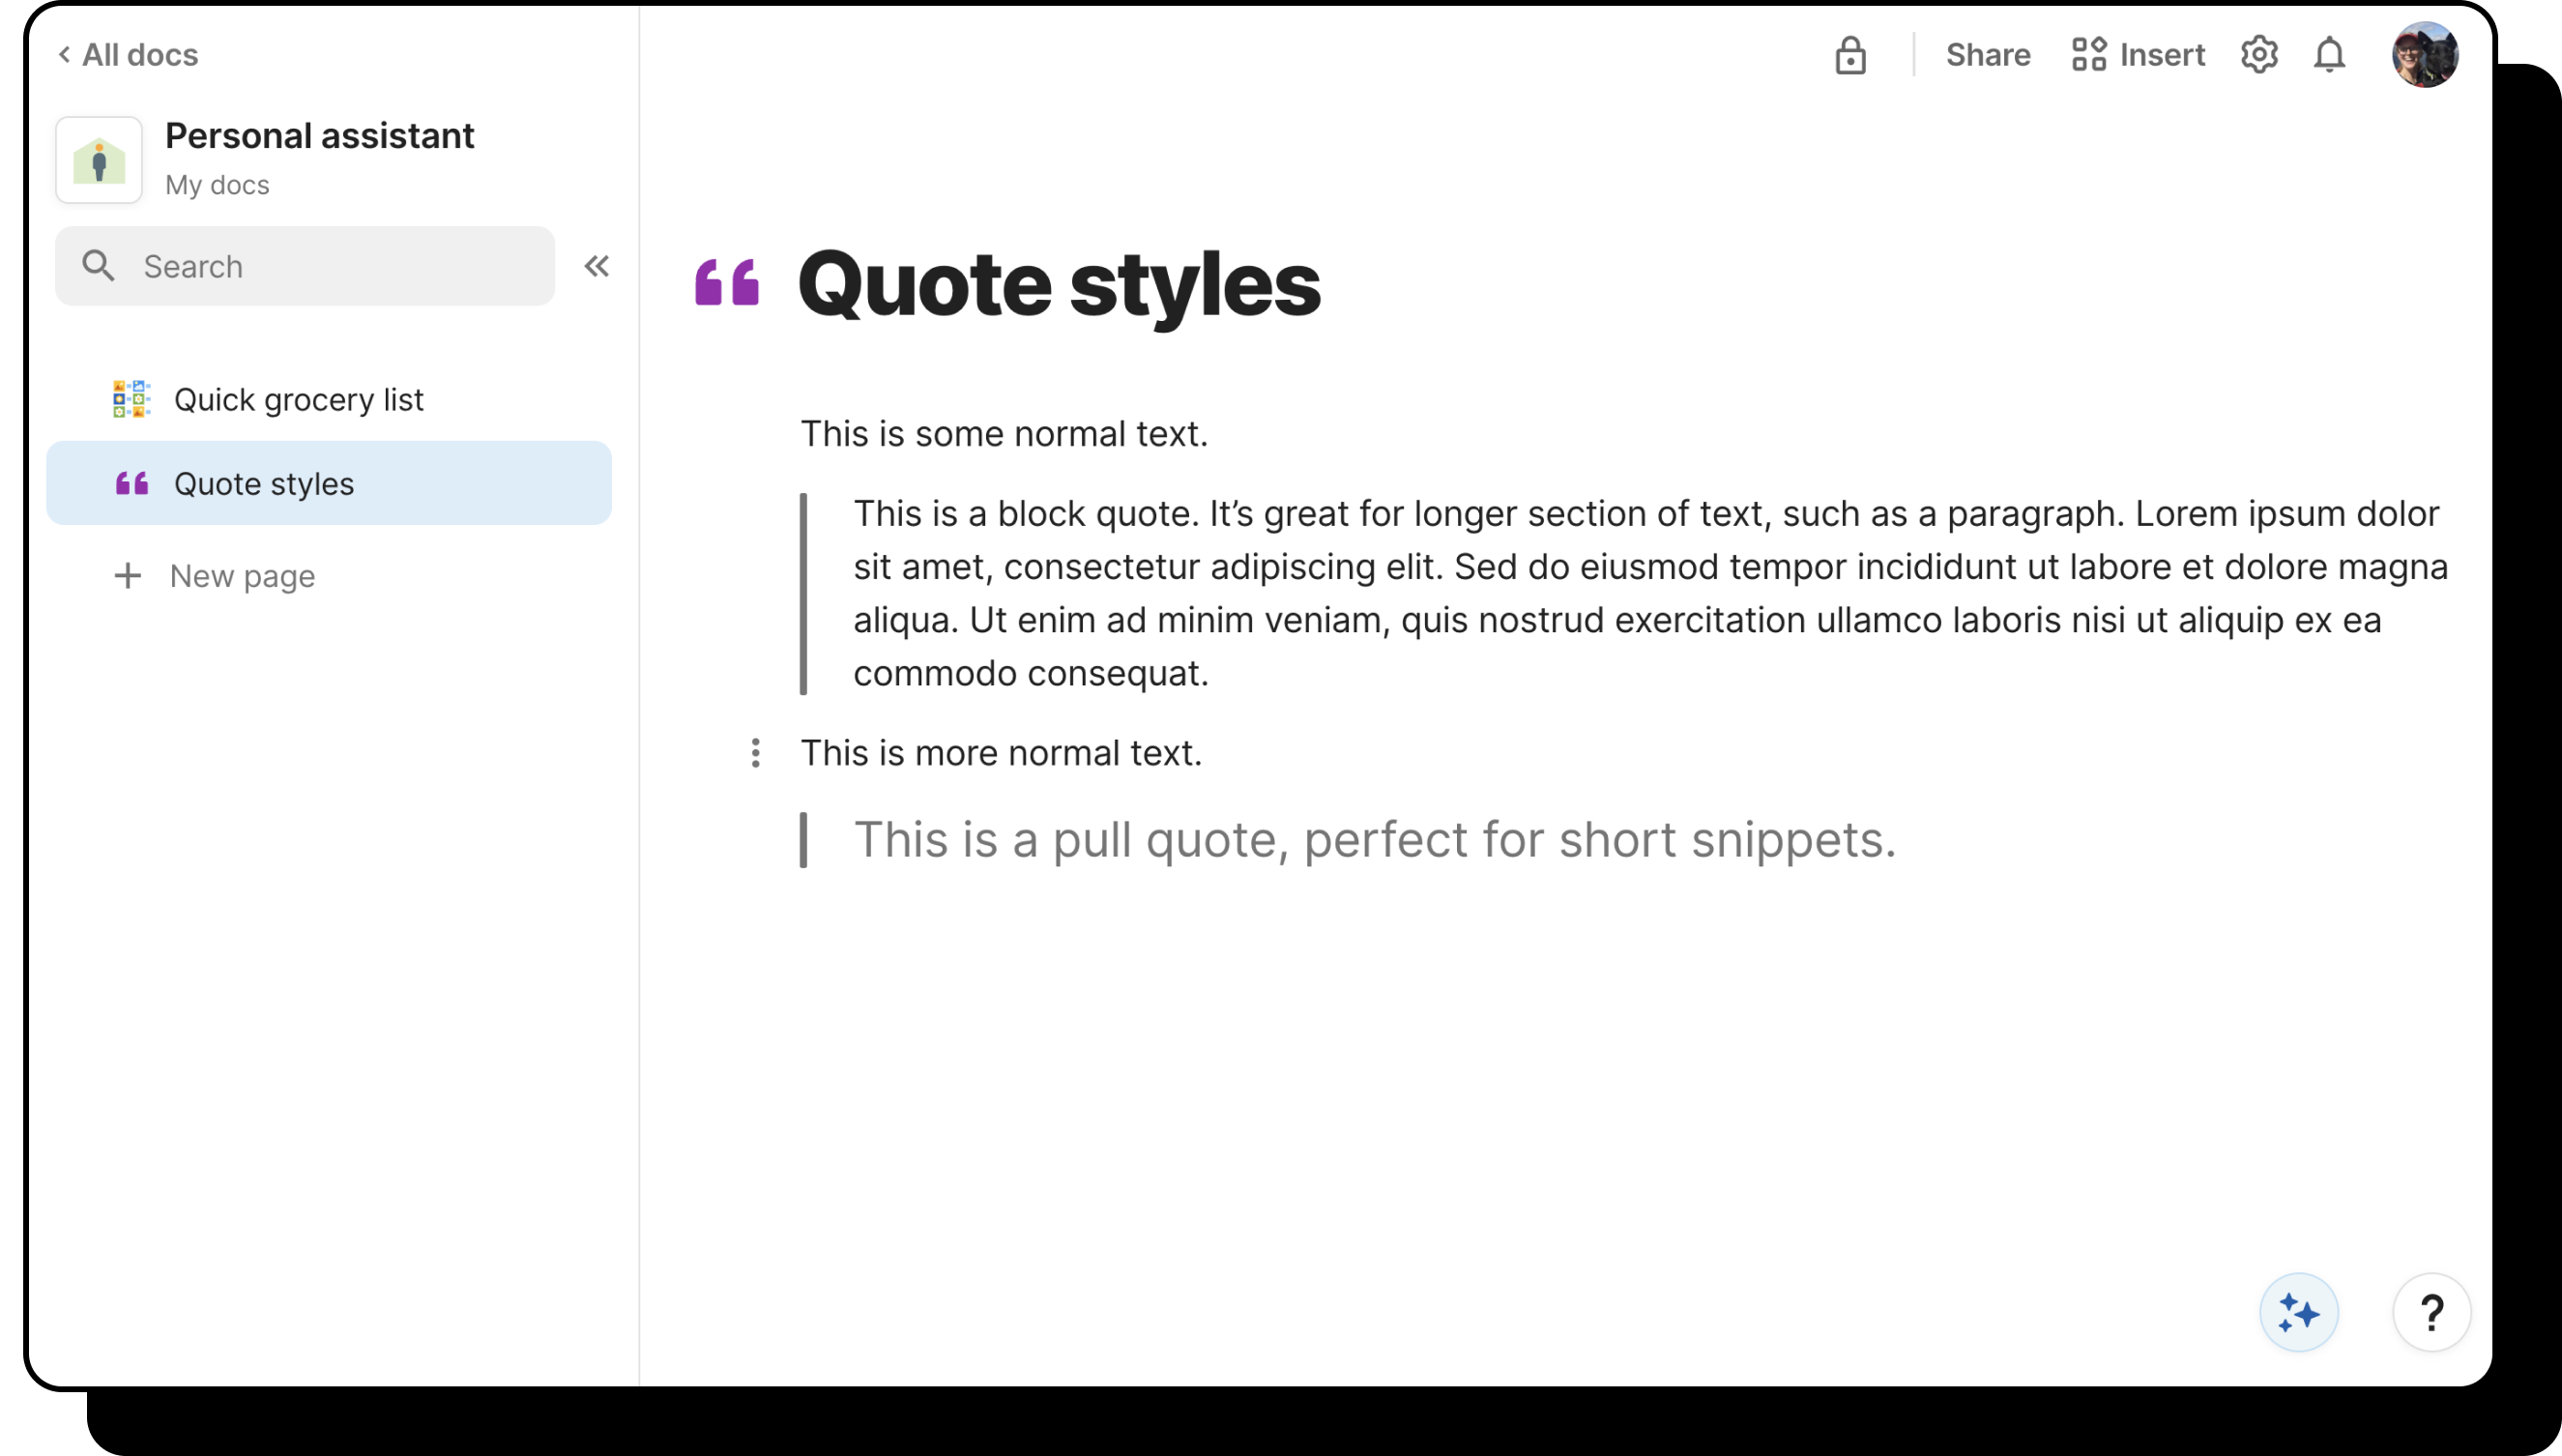2562x1456 pixels.
Task: Open the Insert menu
Action: click(x=2138, y=55)
